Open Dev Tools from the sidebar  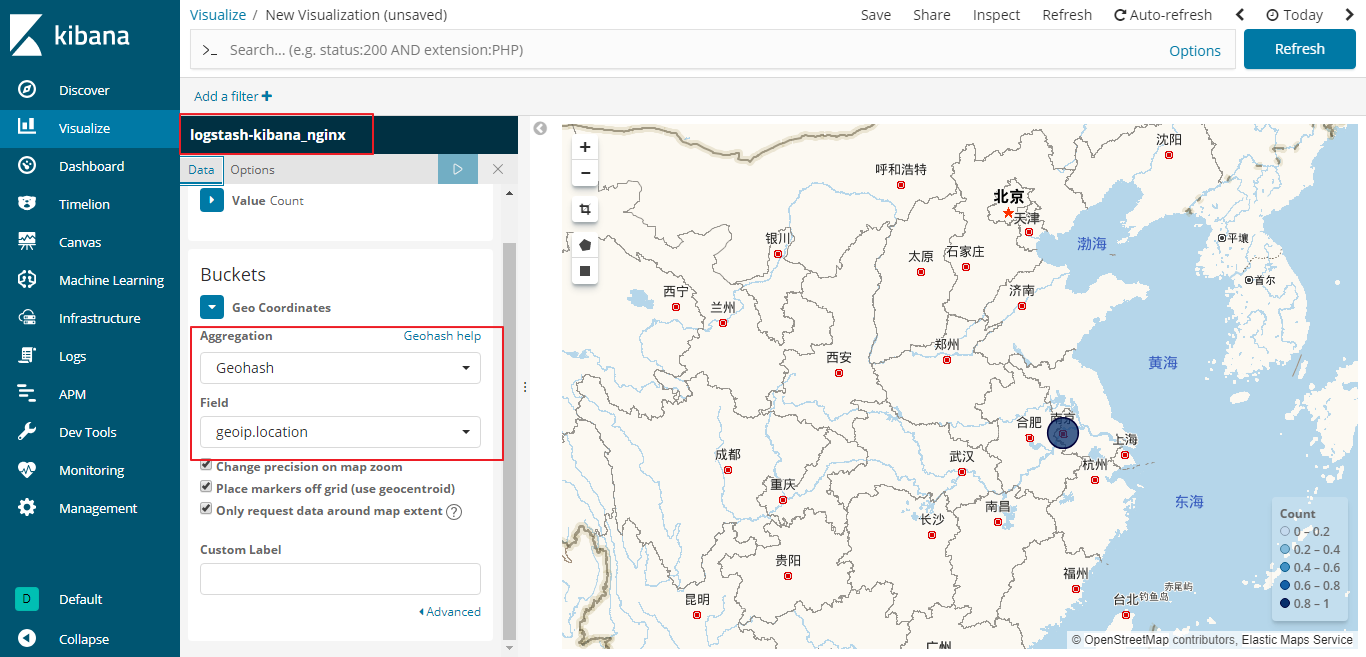[x=87, y=432]
